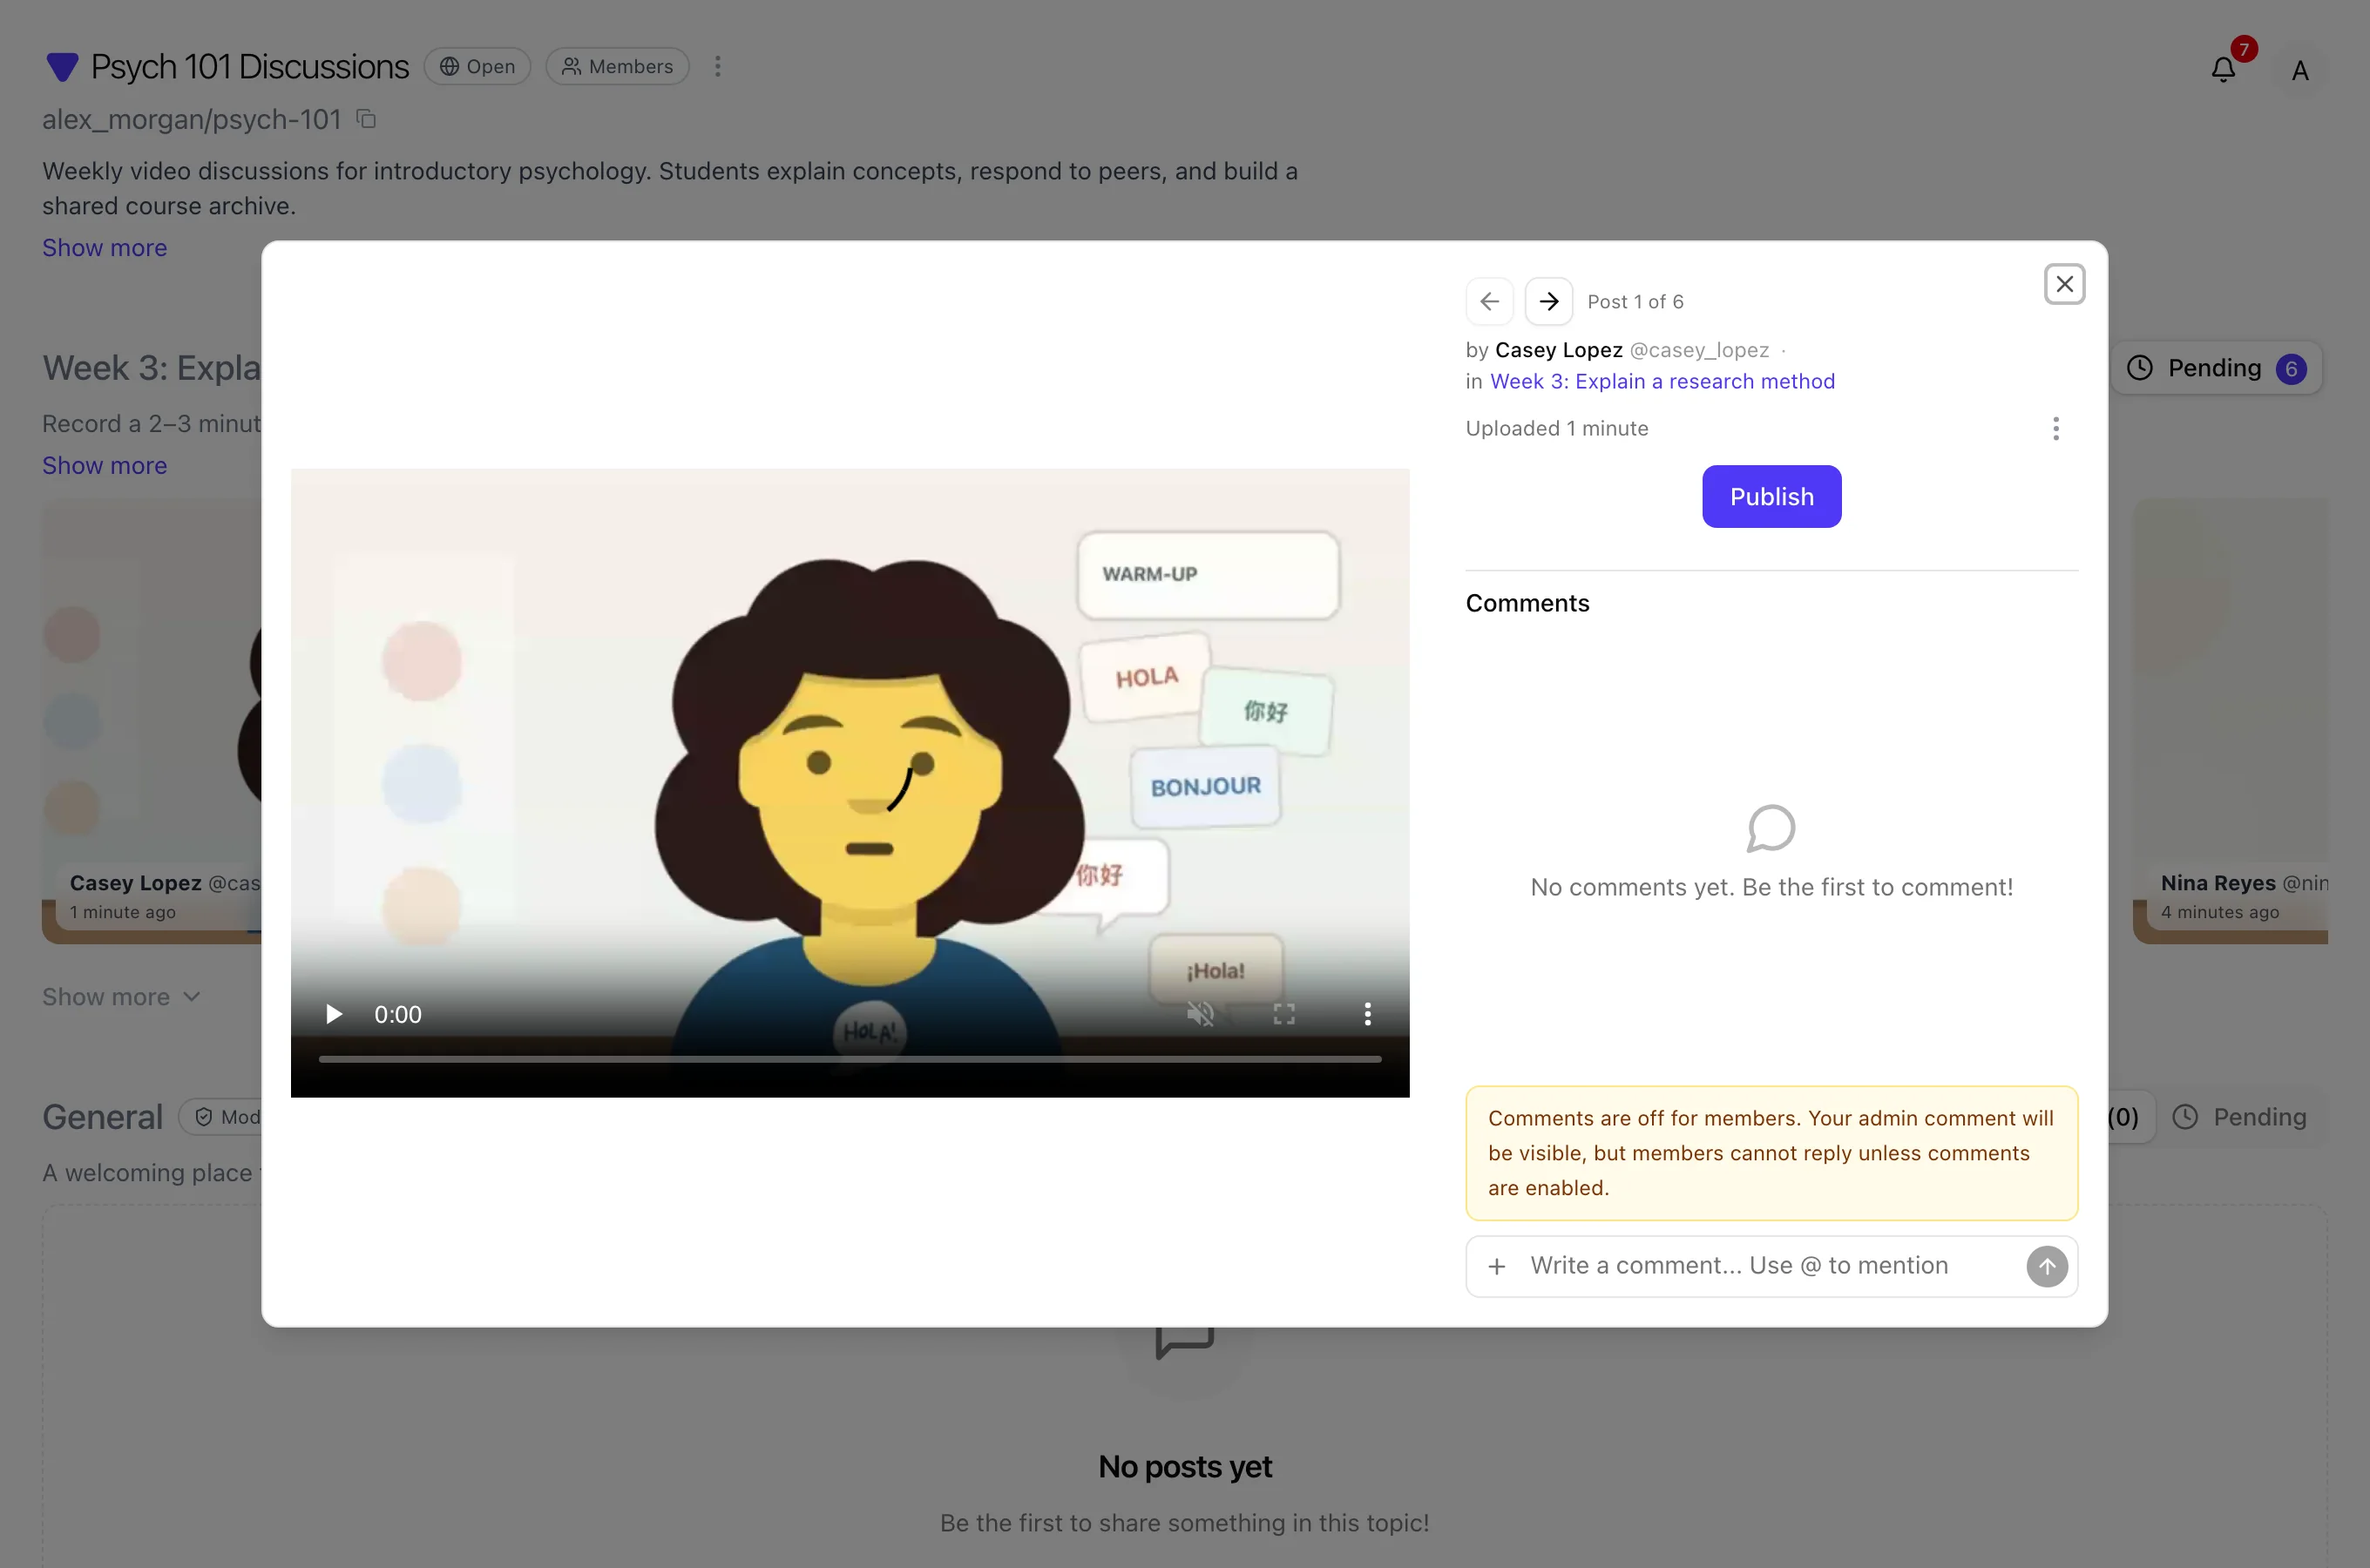Click the @casey_lopez handle
The height and width of the screenshot is (1568, 2370).
click(x=1699, y=350)
